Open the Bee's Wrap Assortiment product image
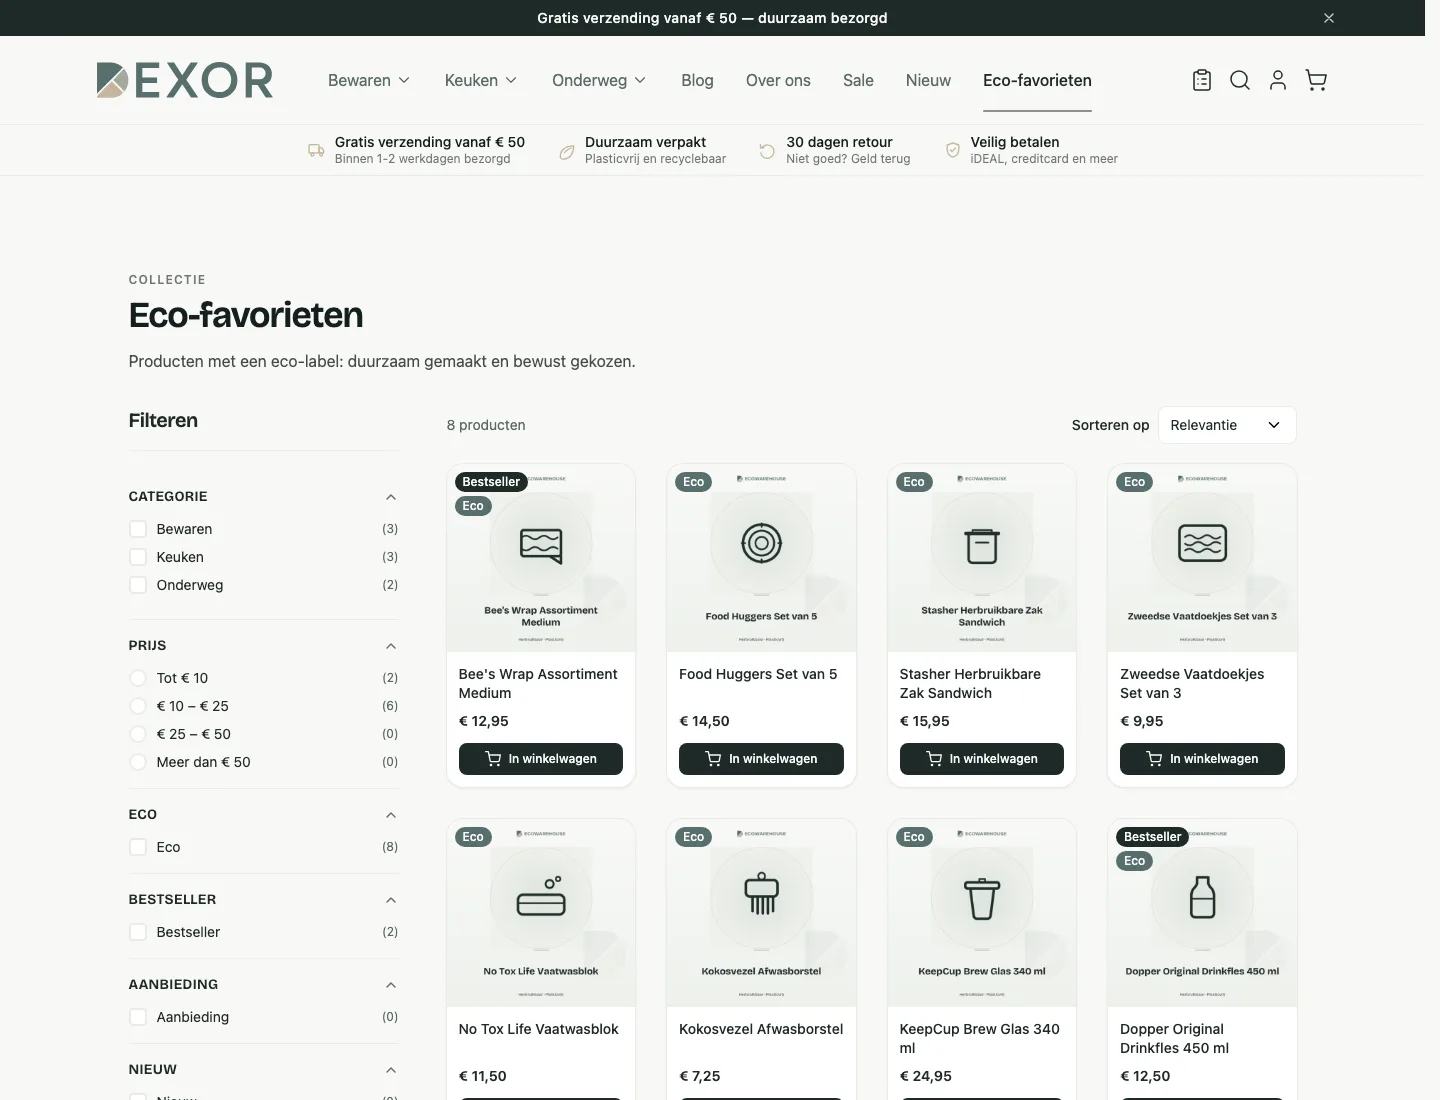The image size is (1440, 1100). tap(541, 558)
